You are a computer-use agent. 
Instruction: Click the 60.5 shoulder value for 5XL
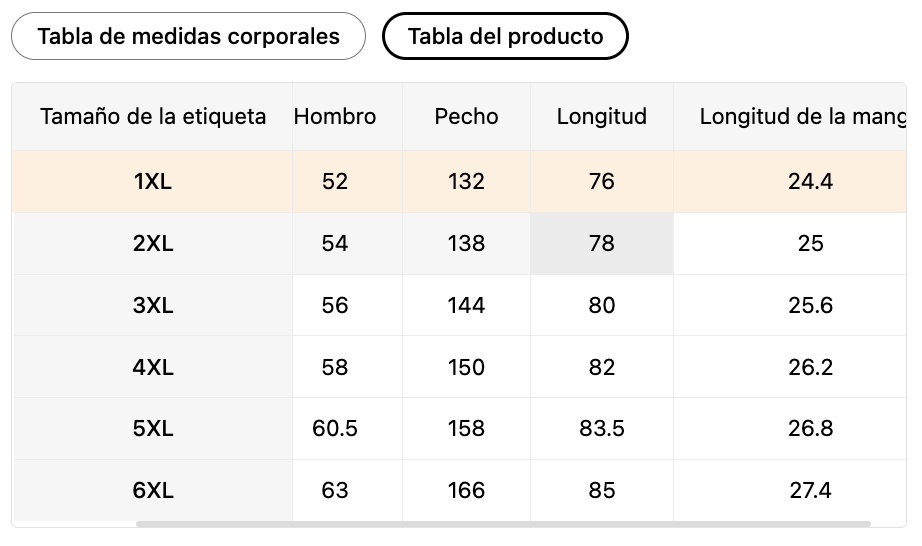point(335,428)
